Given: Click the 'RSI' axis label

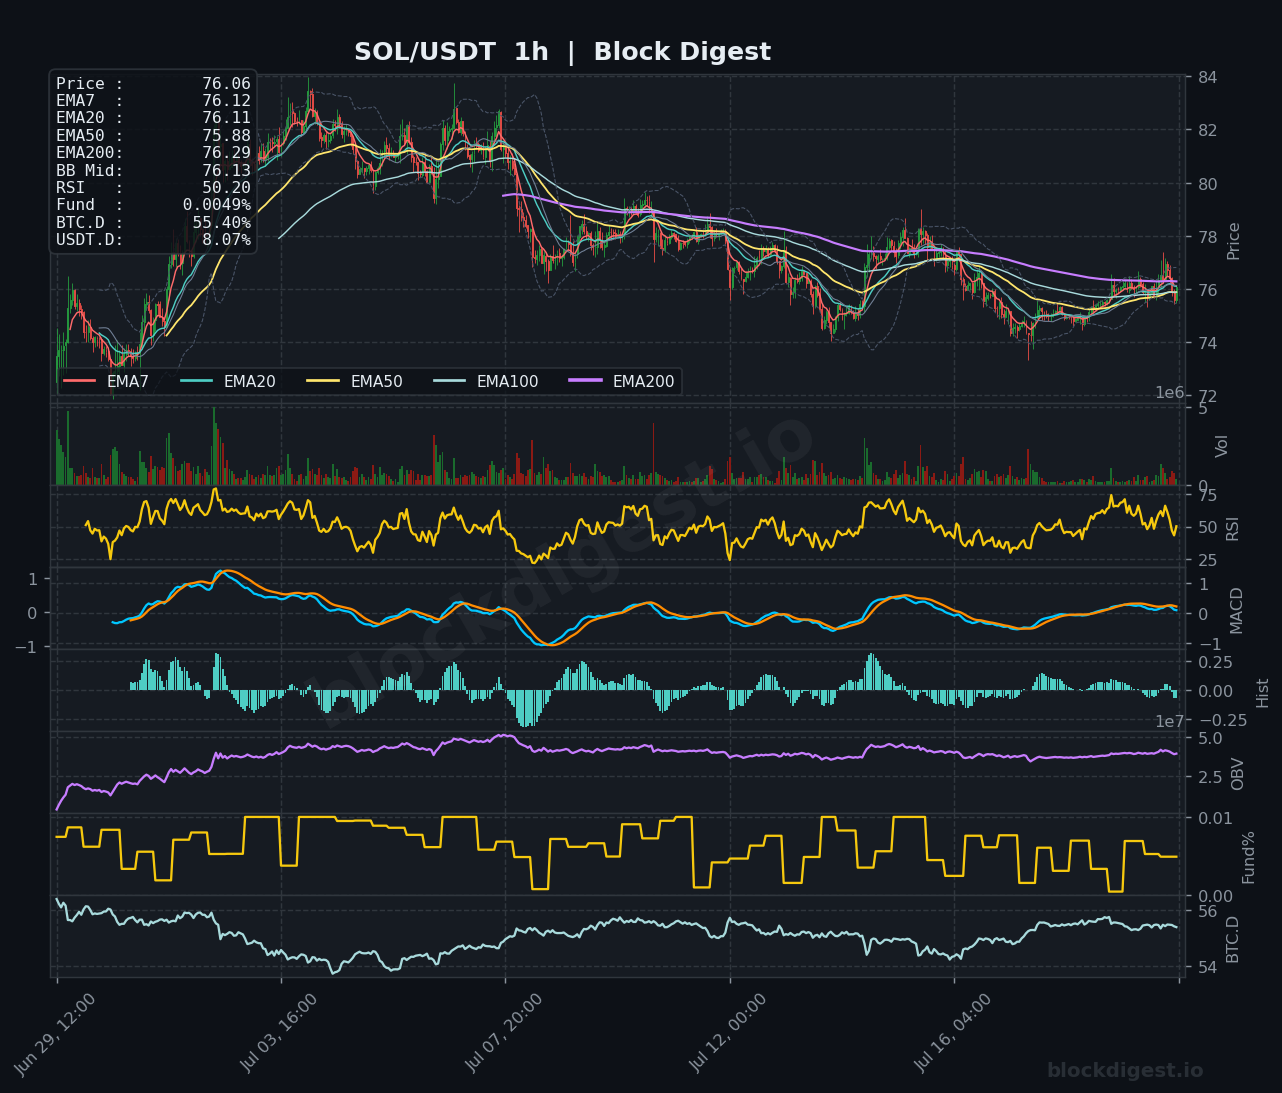Looking at the screenshot, I should pyautogui.click(x=1232, y=529).
